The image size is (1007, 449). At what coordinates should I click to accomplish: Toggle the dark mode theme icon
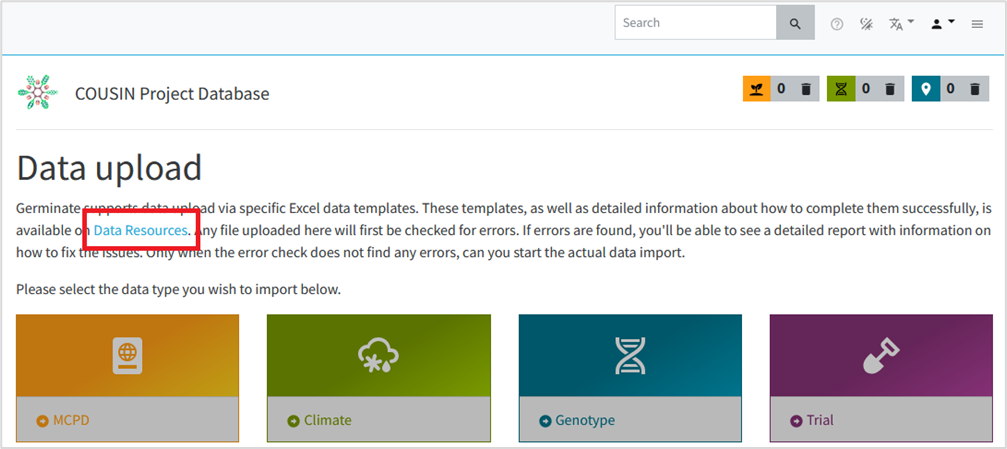tap(866, 24)
